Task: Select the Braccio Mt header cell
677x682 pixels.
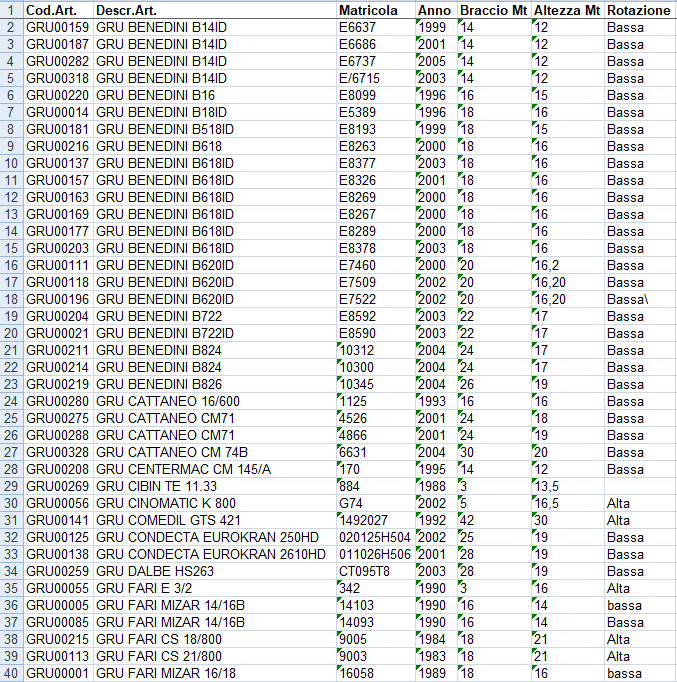Action: [x=494, y=10]
